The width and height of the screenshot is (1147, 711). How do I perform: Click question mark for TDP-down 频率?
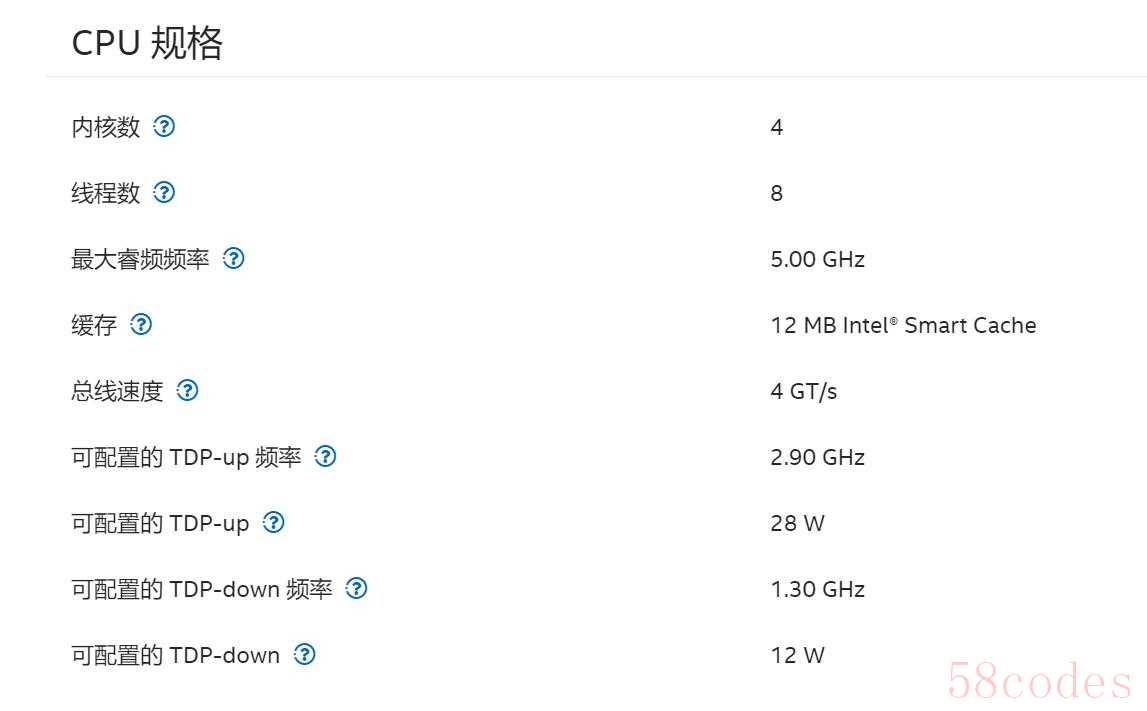point(356,588)
